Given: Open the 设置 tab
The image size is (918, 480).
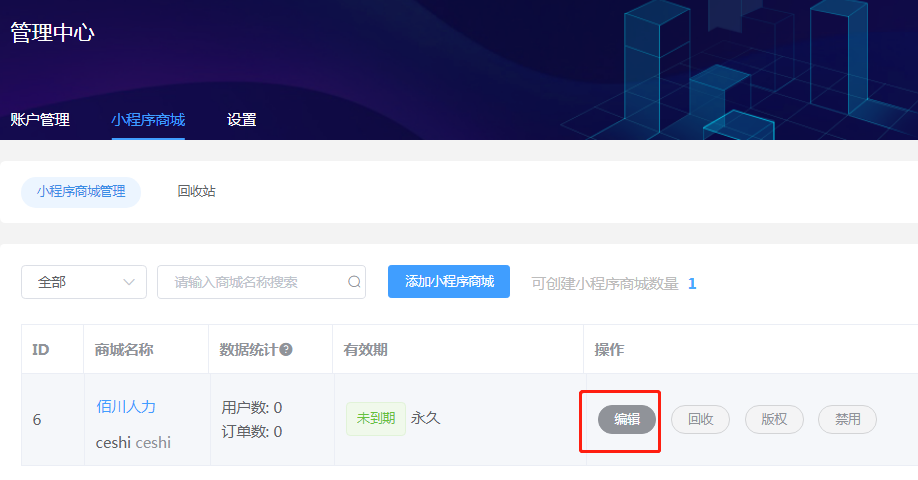Looking at the screenshot, I should click(241, 120).
